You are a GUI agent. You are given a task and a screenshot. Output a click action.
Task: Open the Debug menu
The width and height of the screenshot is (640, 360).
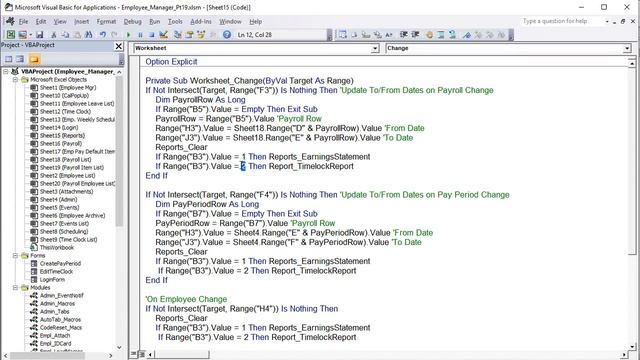pos(132,22)
